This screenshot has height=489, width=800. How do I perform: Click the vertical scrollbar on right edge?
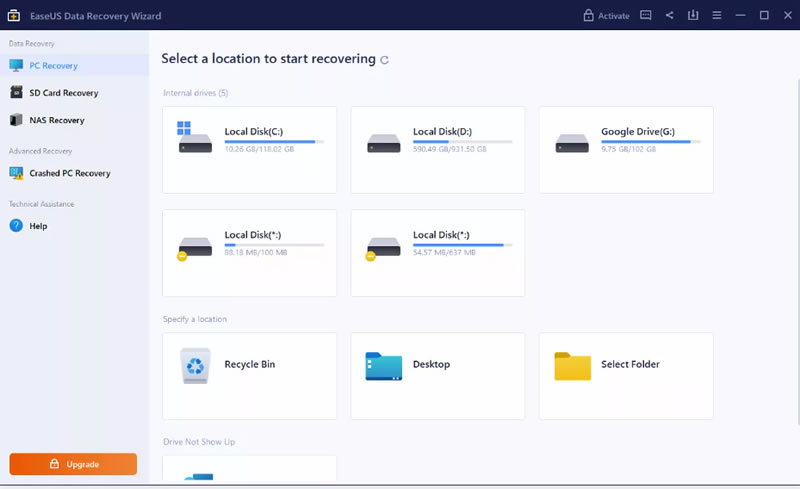798,252
